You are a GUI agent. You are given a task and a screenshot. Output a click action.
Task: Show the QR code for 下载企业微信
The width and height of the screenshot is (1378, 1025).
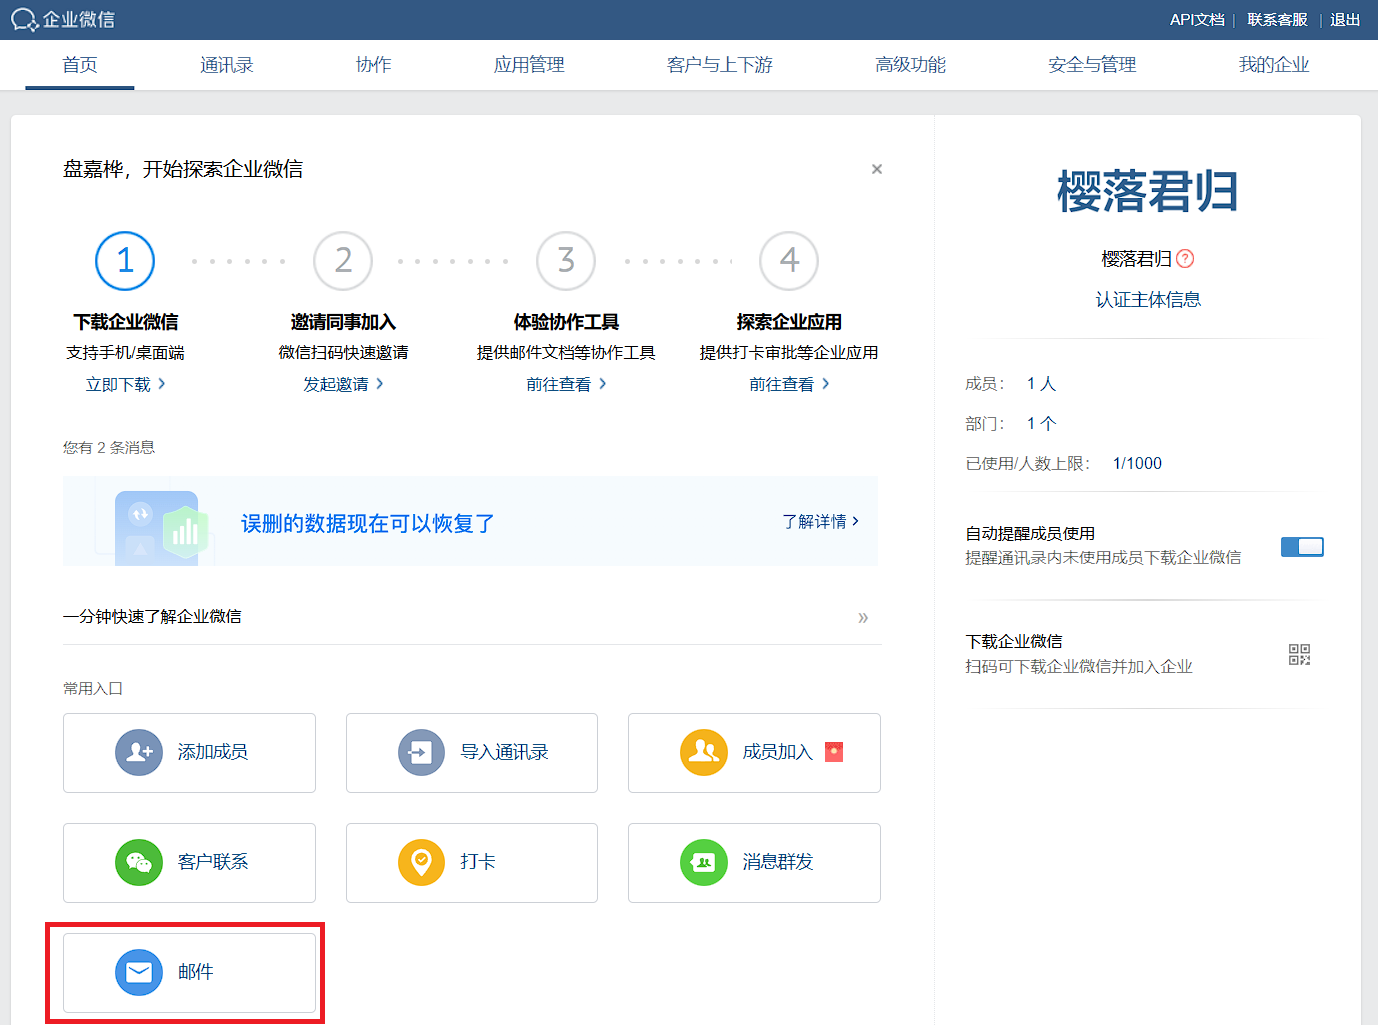1299,655
